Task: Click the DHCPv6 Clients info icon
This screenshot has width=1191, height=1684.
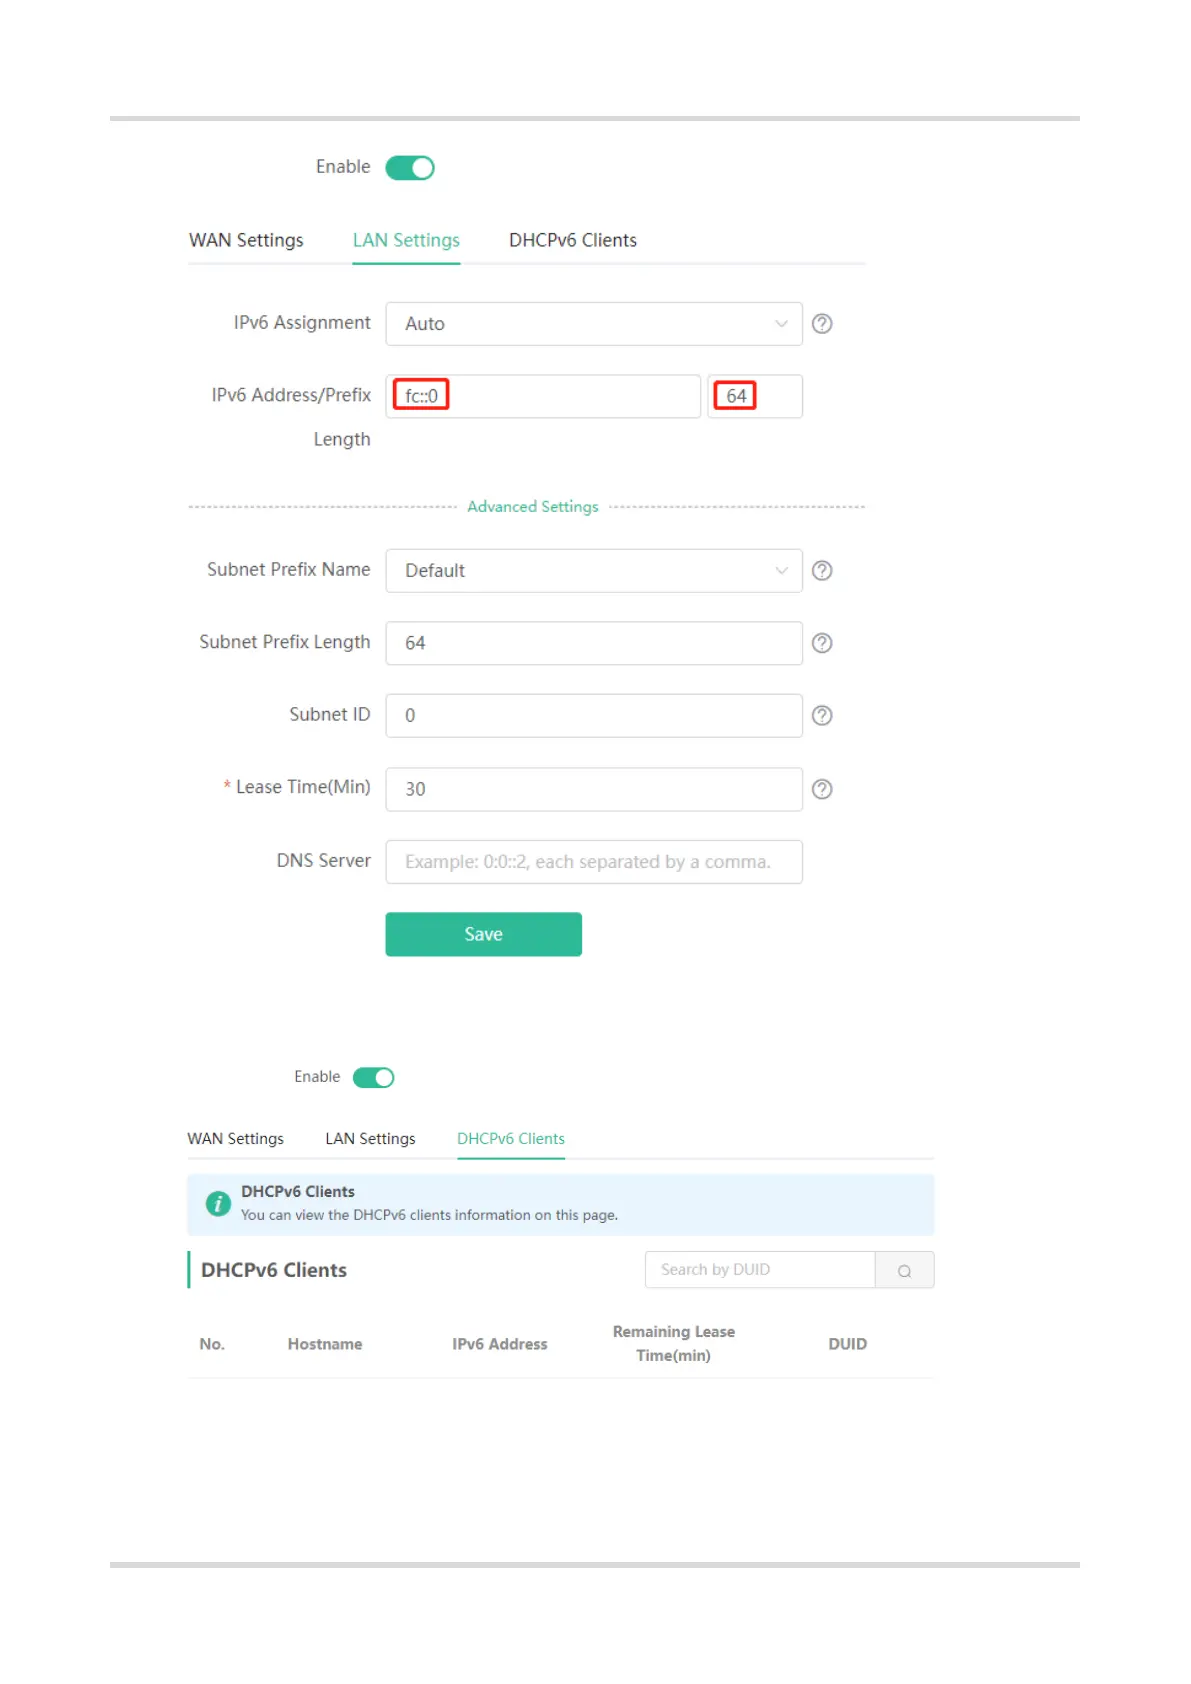Action: [x=218, y=1203]
